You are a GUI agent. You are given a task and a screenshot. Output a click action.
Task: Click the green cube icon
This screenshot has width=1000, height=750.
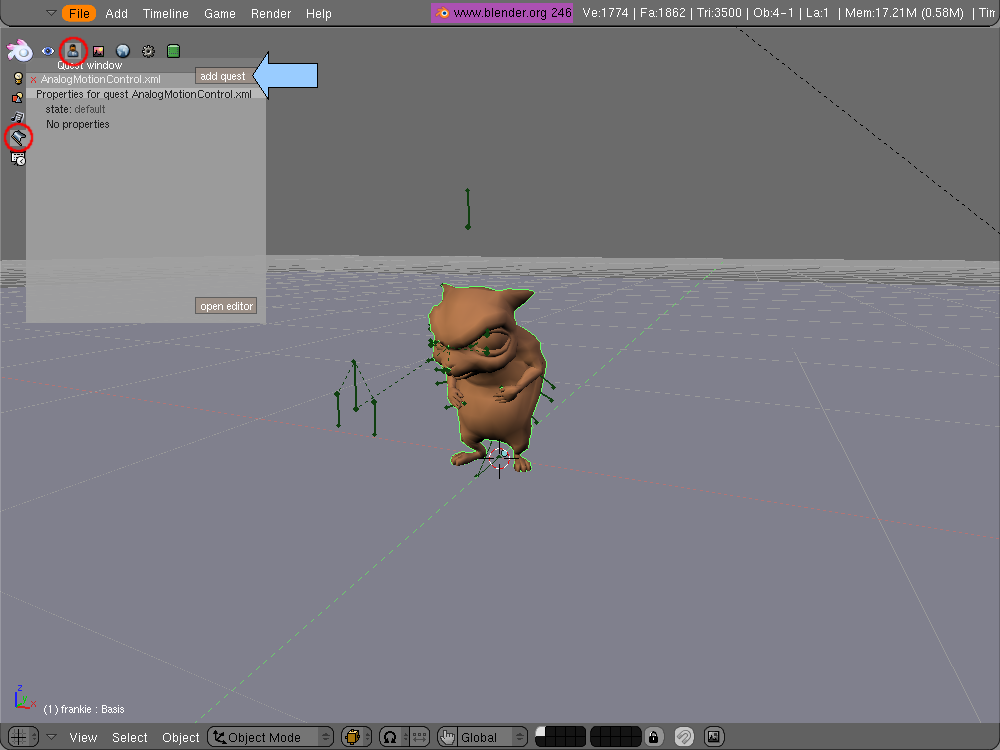173,51
